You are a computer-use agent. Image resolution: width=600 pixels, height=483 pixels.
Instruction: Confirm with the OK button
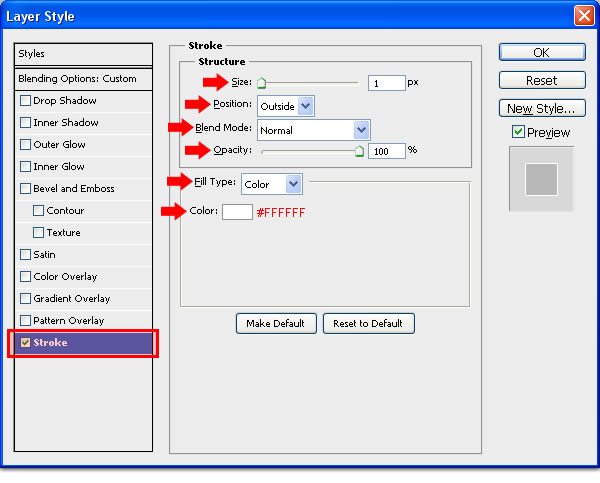[542, 52]
